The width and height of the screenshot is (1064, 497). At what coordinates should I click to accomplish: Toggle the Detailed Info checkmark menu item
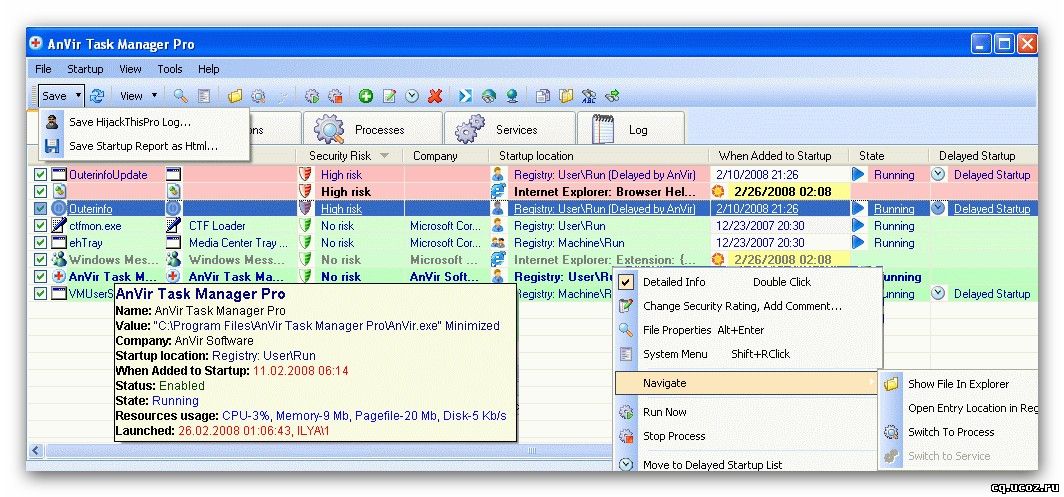(x=748, y=282)
